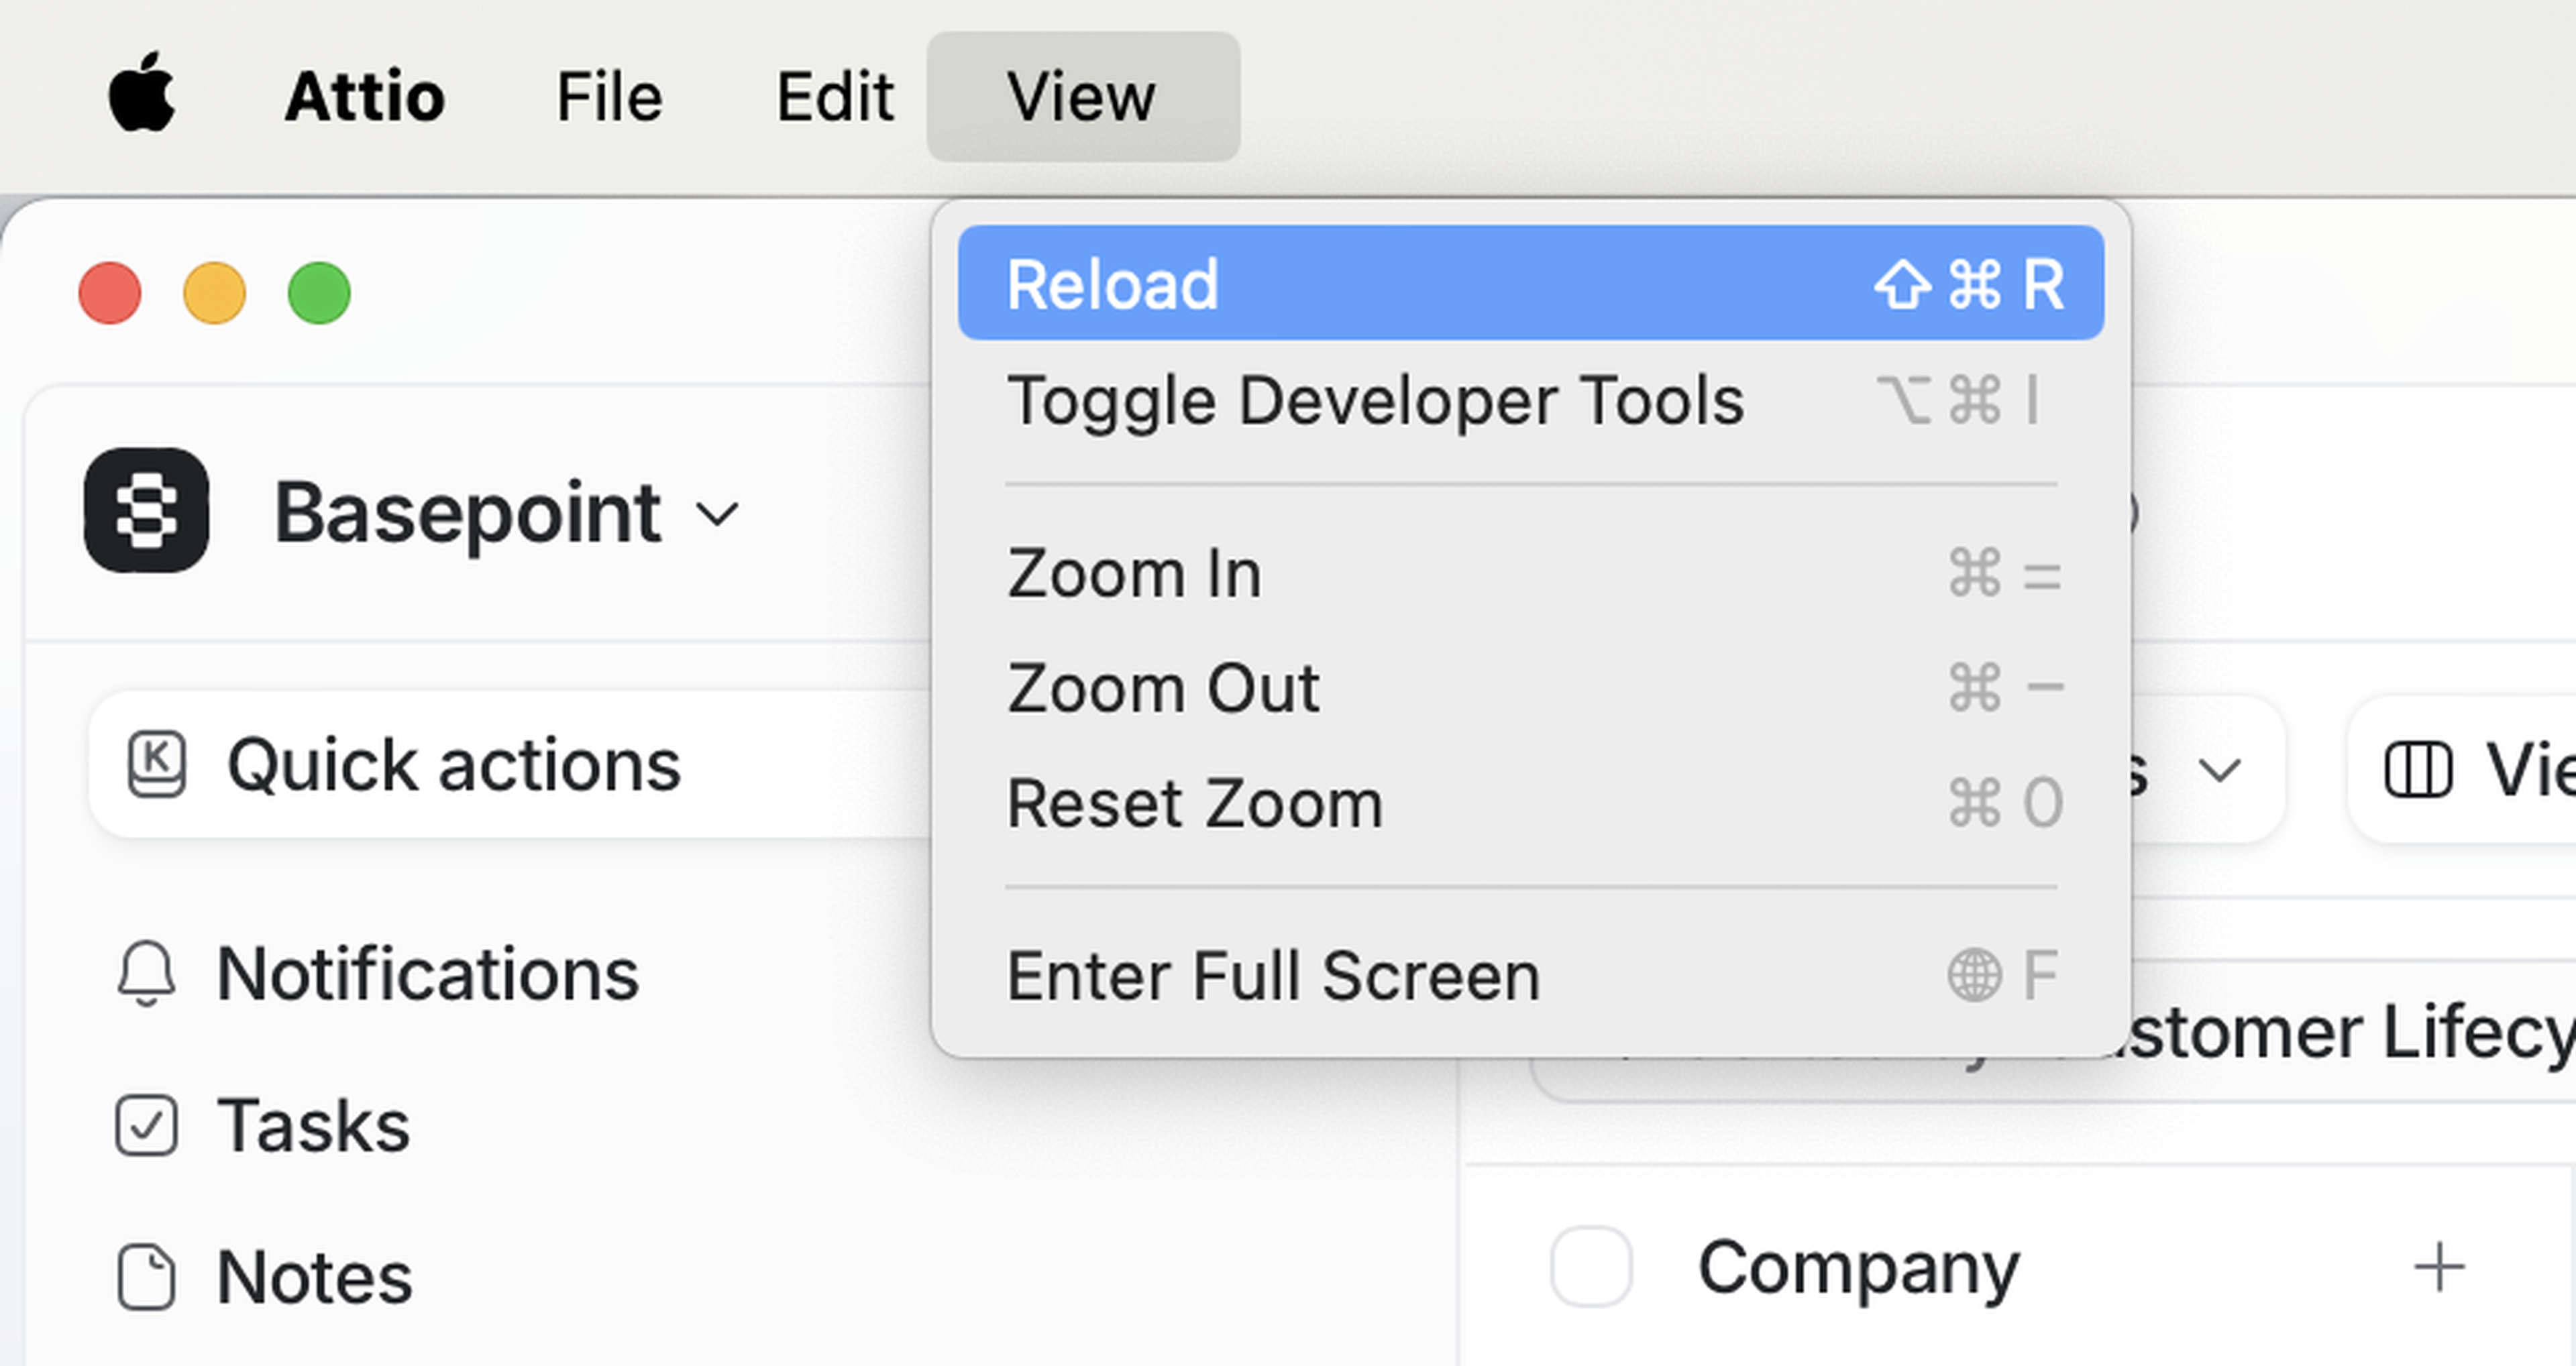Screen dimensions: 2576x1366
Task: Click the columns view icon
Action: point(2418,770)
